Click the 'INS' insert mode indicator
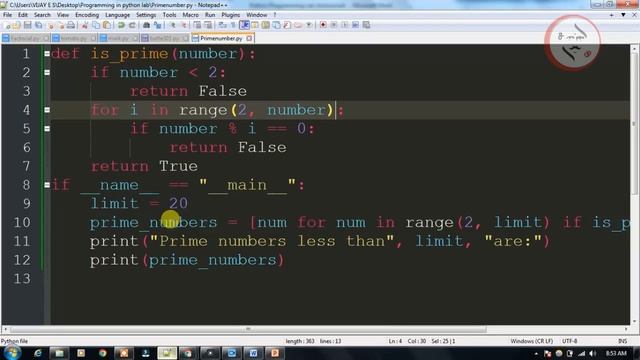Screen dimensions: 640x360 click(622, 341)
